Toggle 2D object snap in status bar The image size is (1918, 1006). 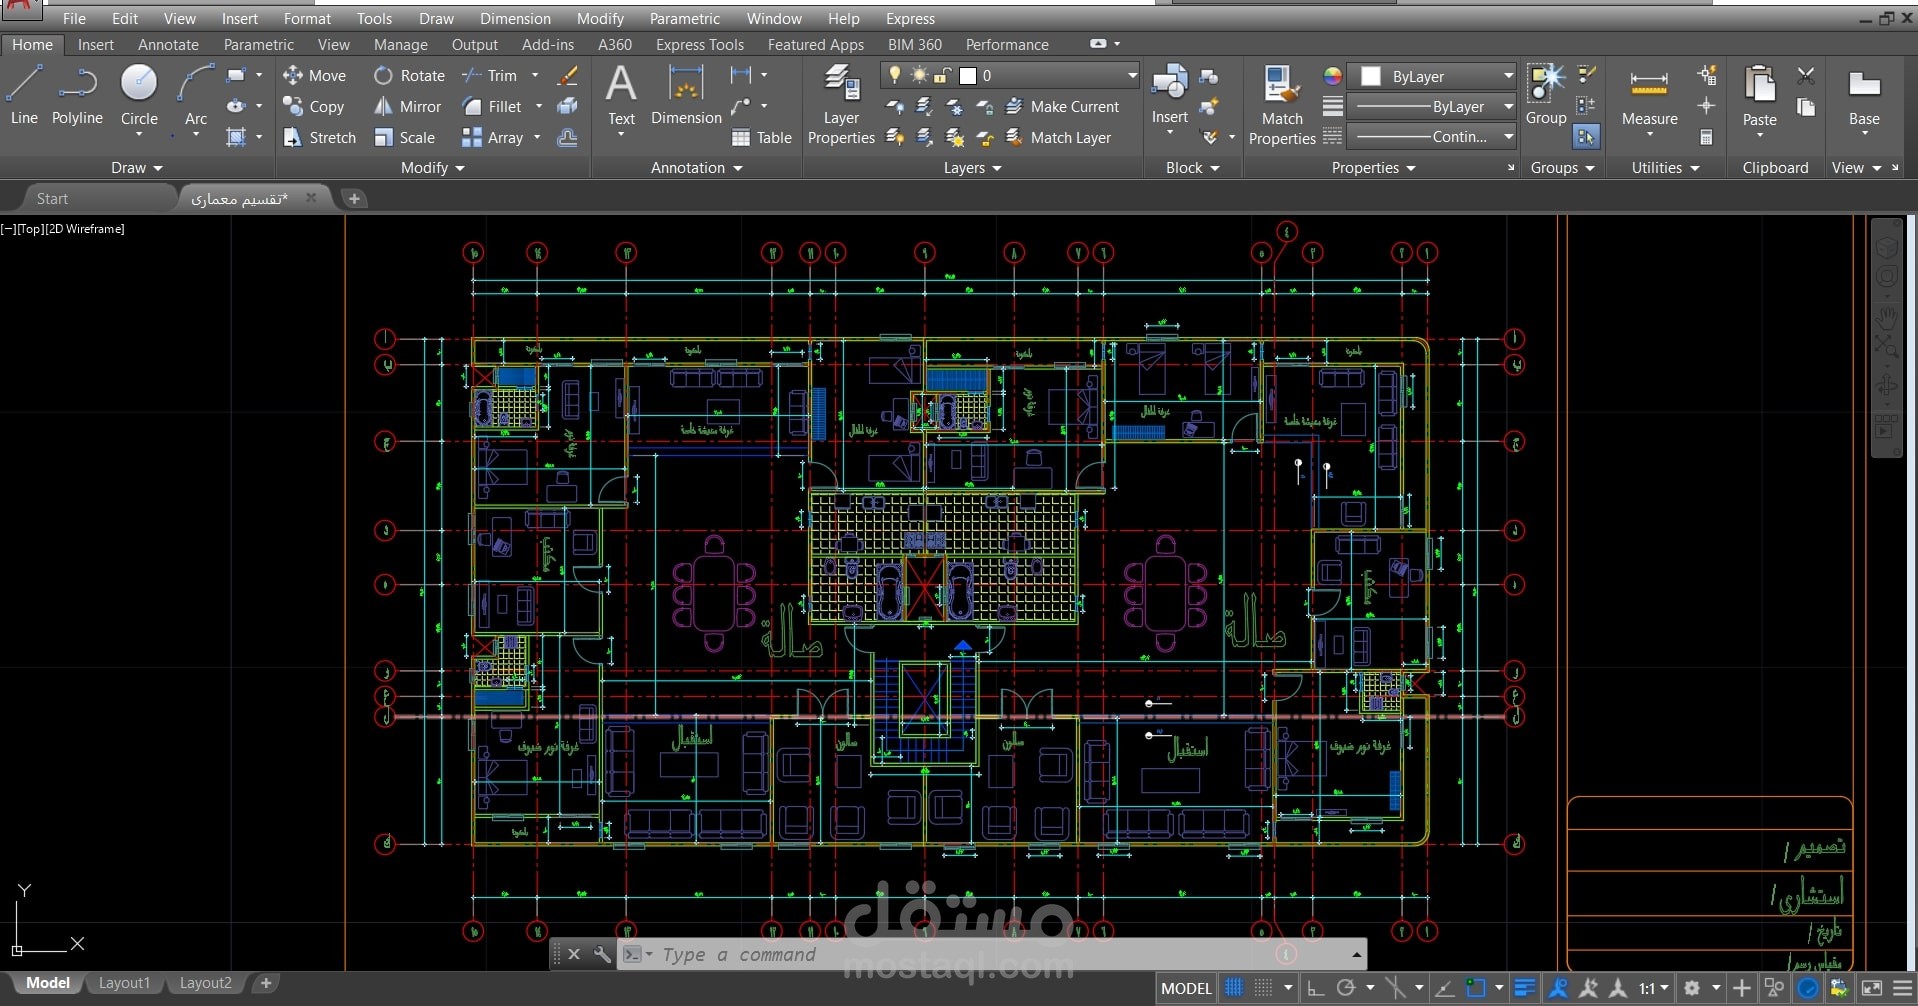[x=1476, y=988]
